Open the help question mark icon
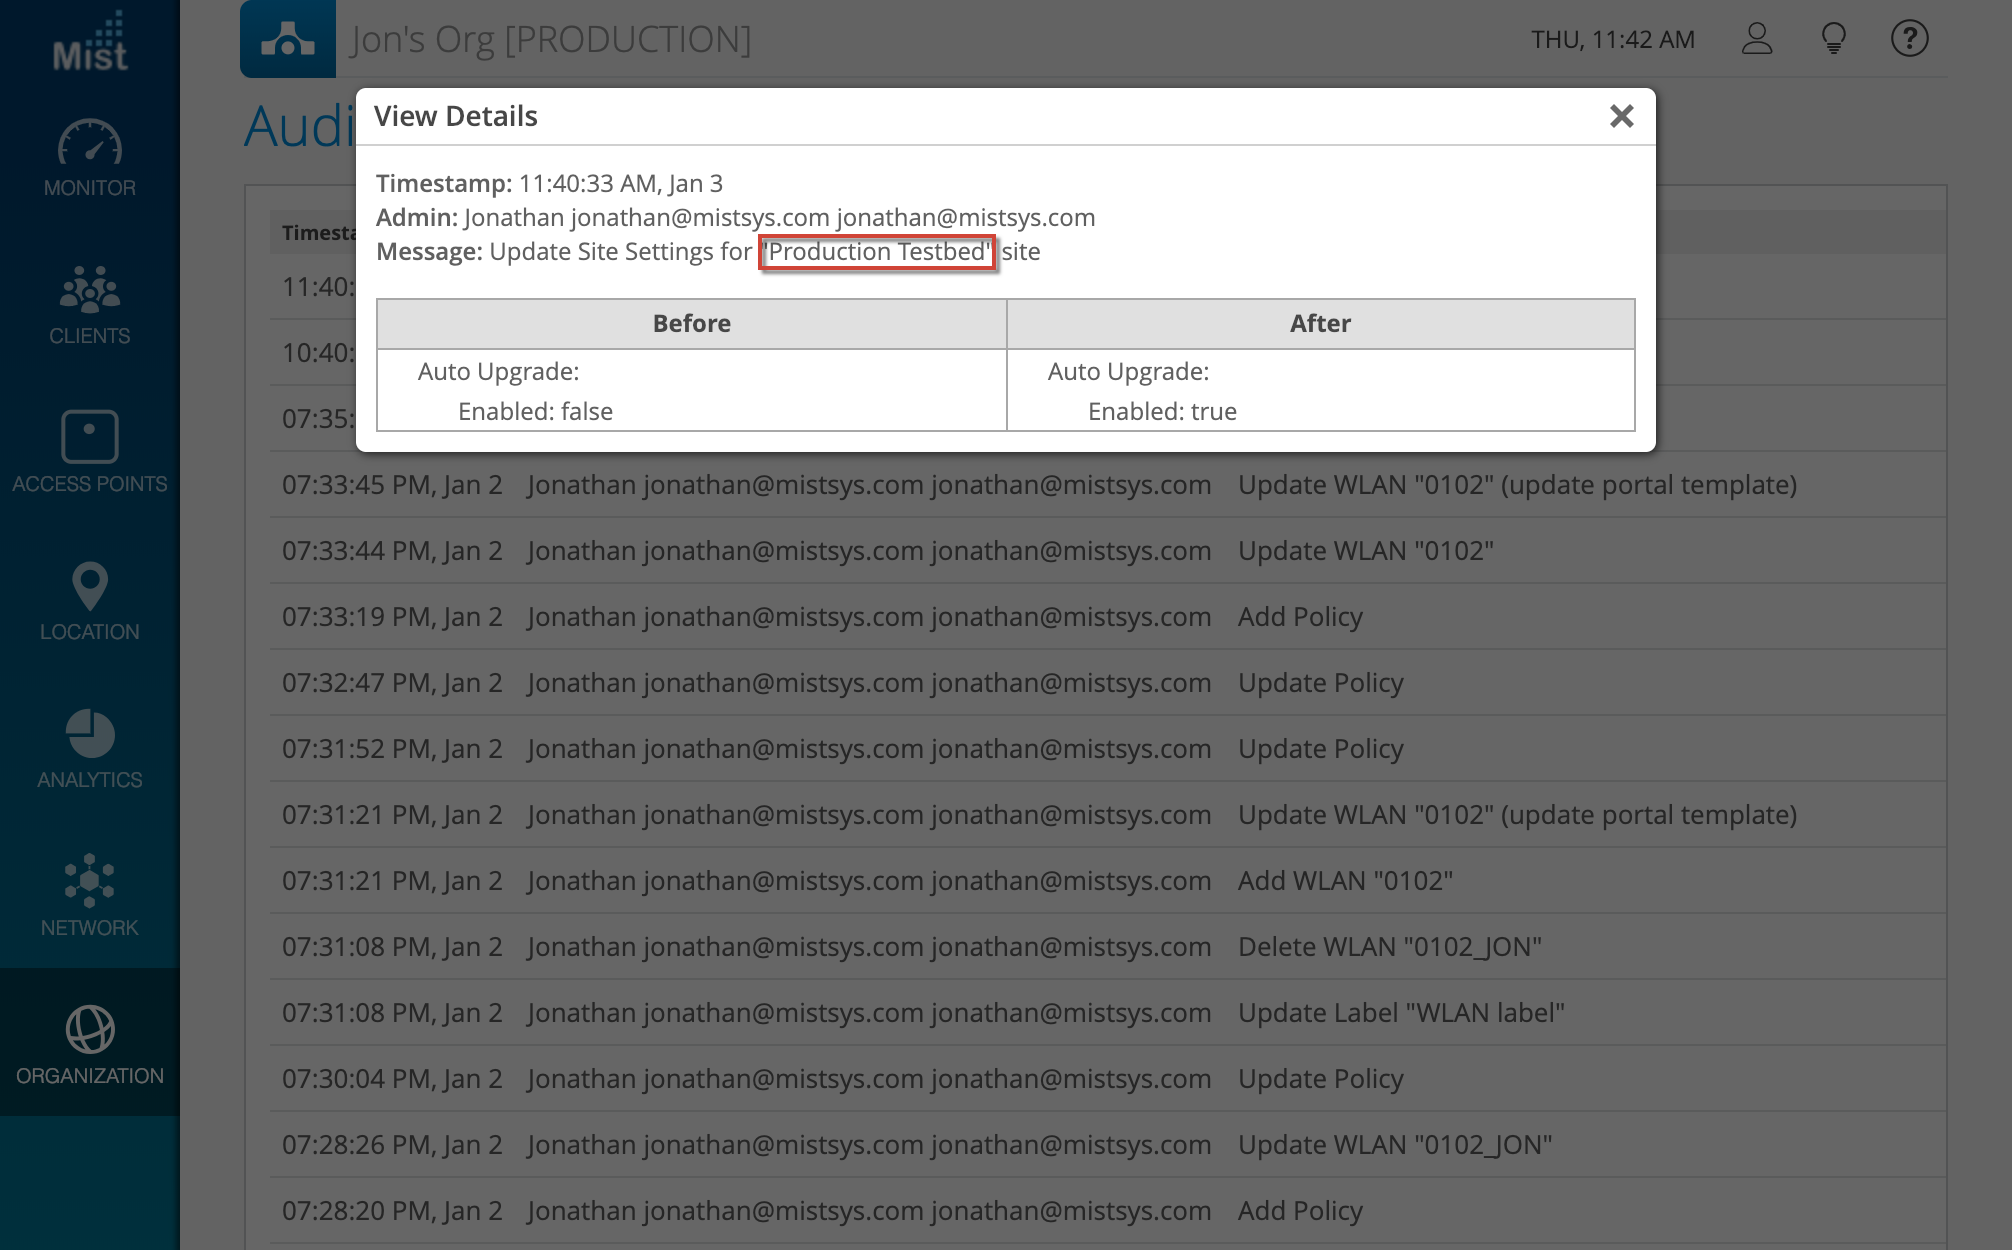This screenshot has height=1250, width=2012. (1909, 39)
